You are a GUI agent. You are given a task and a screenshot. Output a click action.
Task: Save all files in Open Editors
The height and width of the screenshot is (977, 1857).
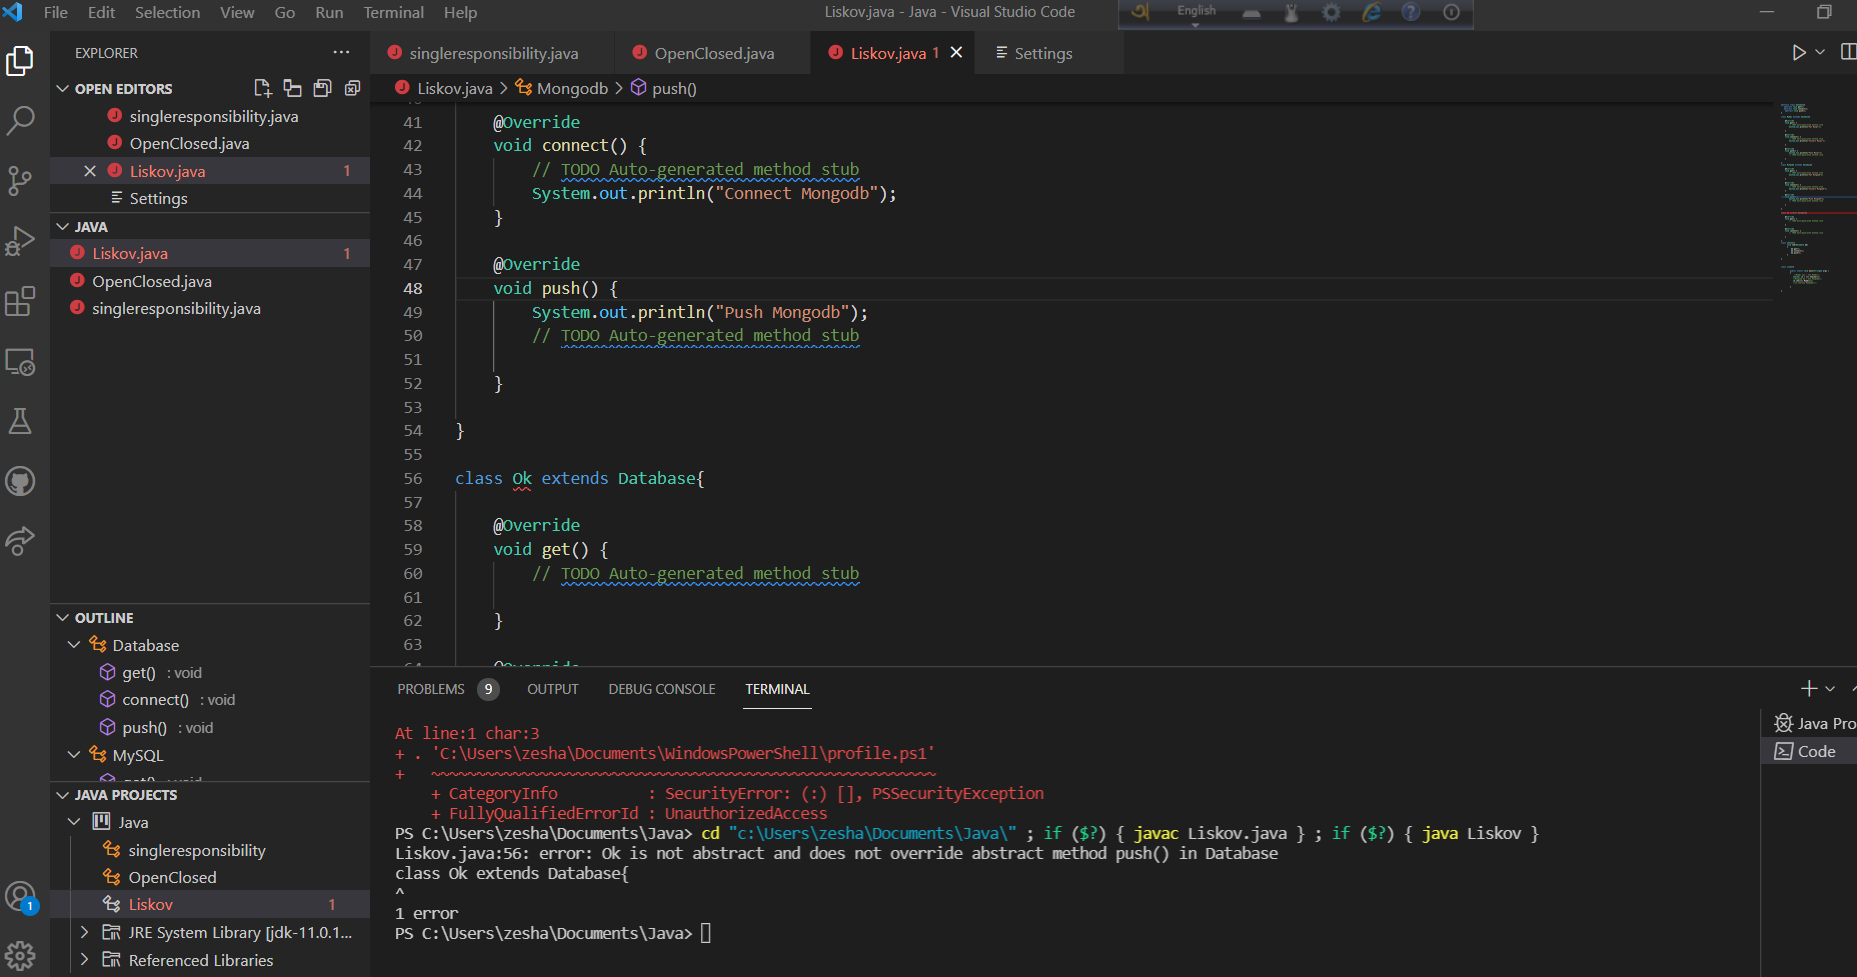click(x=322, y=88)
